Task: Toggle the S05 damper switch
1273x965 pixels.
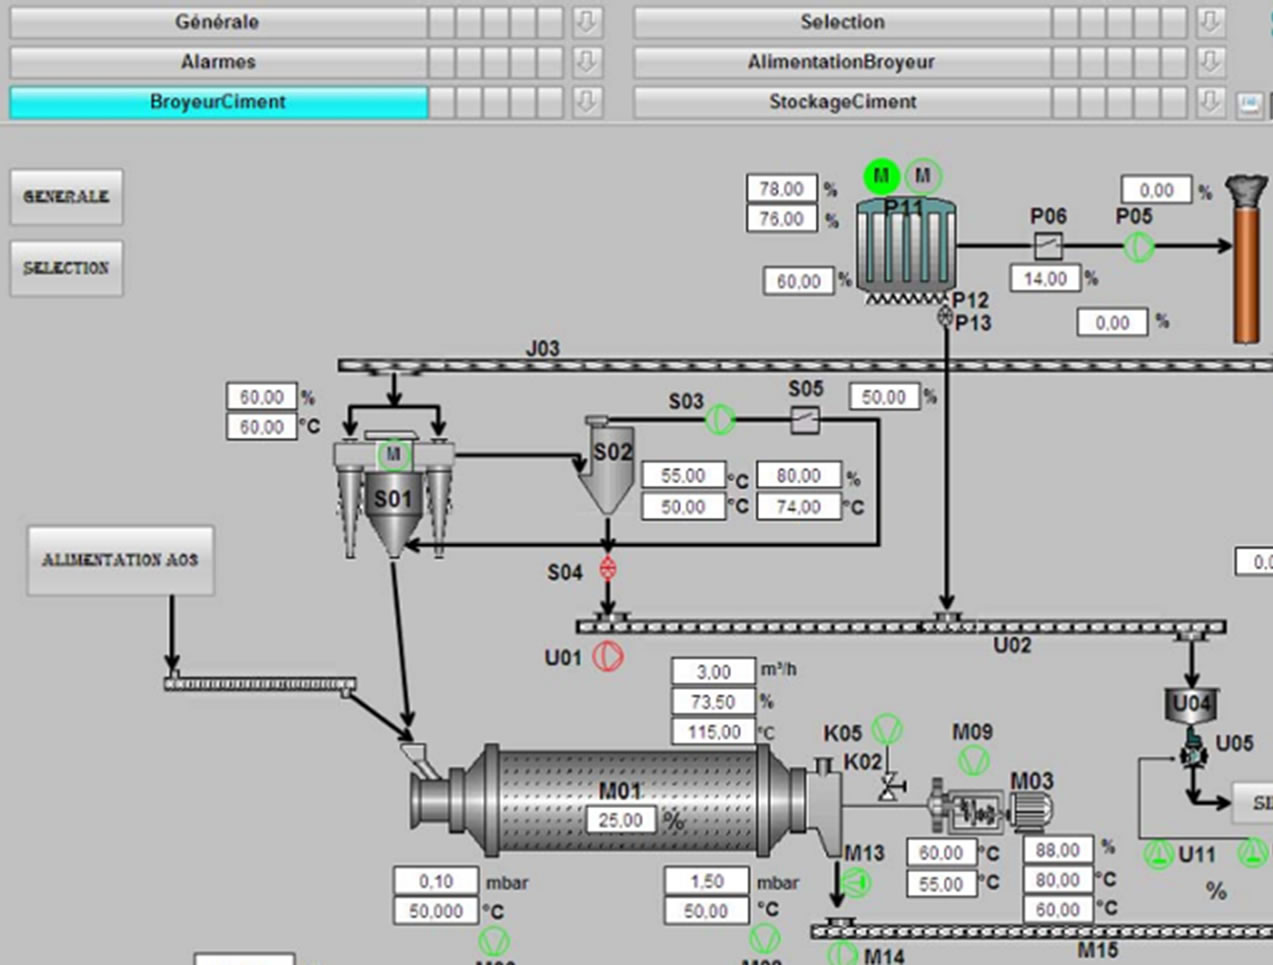Action: (x=805, y=420)
